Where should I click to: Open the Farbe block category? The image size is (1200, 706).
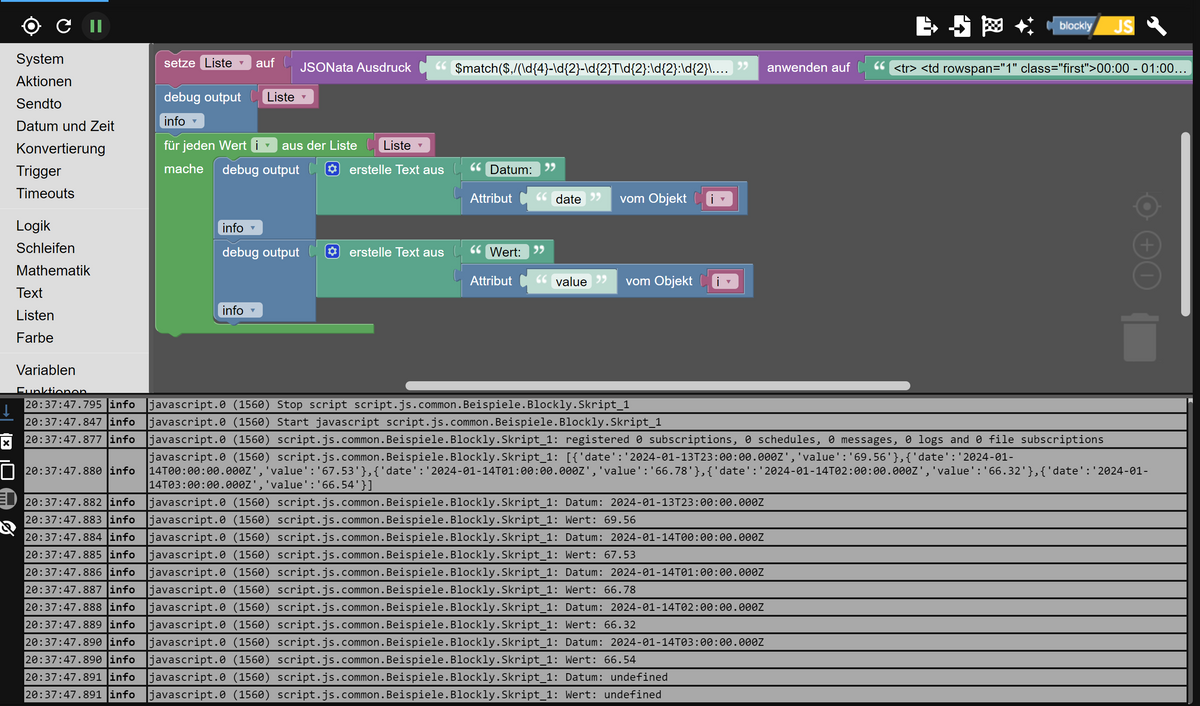pos(35,338)
